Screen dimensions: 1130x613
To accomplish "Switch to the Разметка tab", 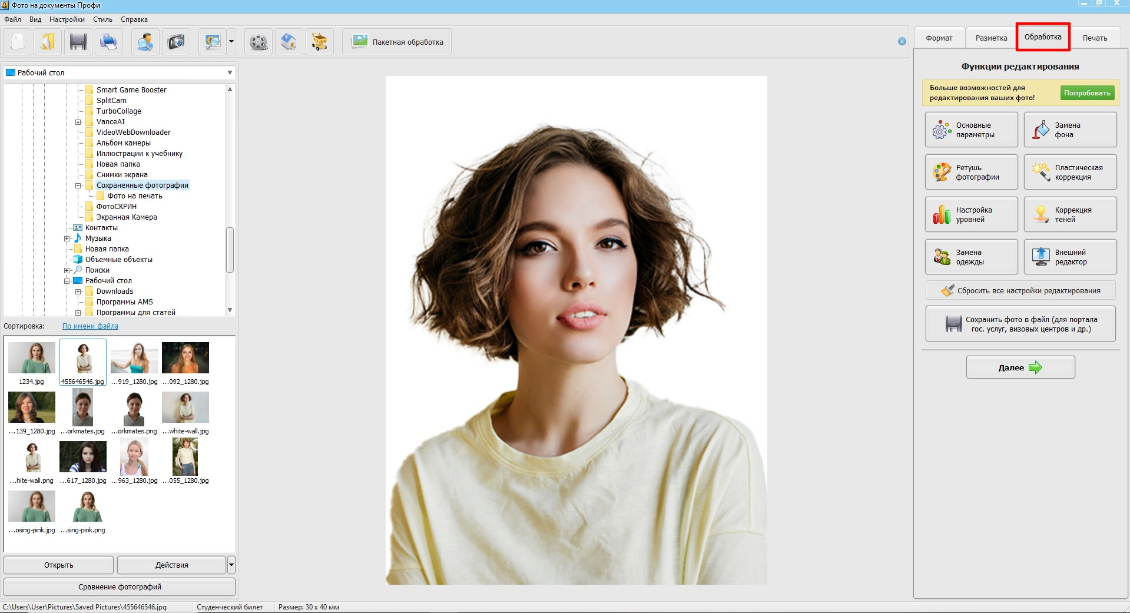I will coord(984,38).
